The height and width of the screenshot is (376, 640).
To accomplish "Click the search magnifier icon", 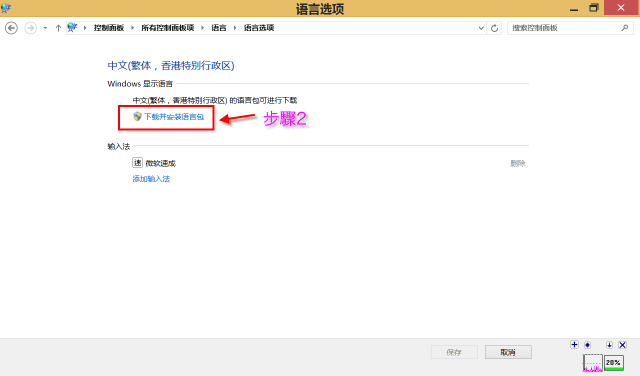I will pyautogui.click(x=624, y=28).
